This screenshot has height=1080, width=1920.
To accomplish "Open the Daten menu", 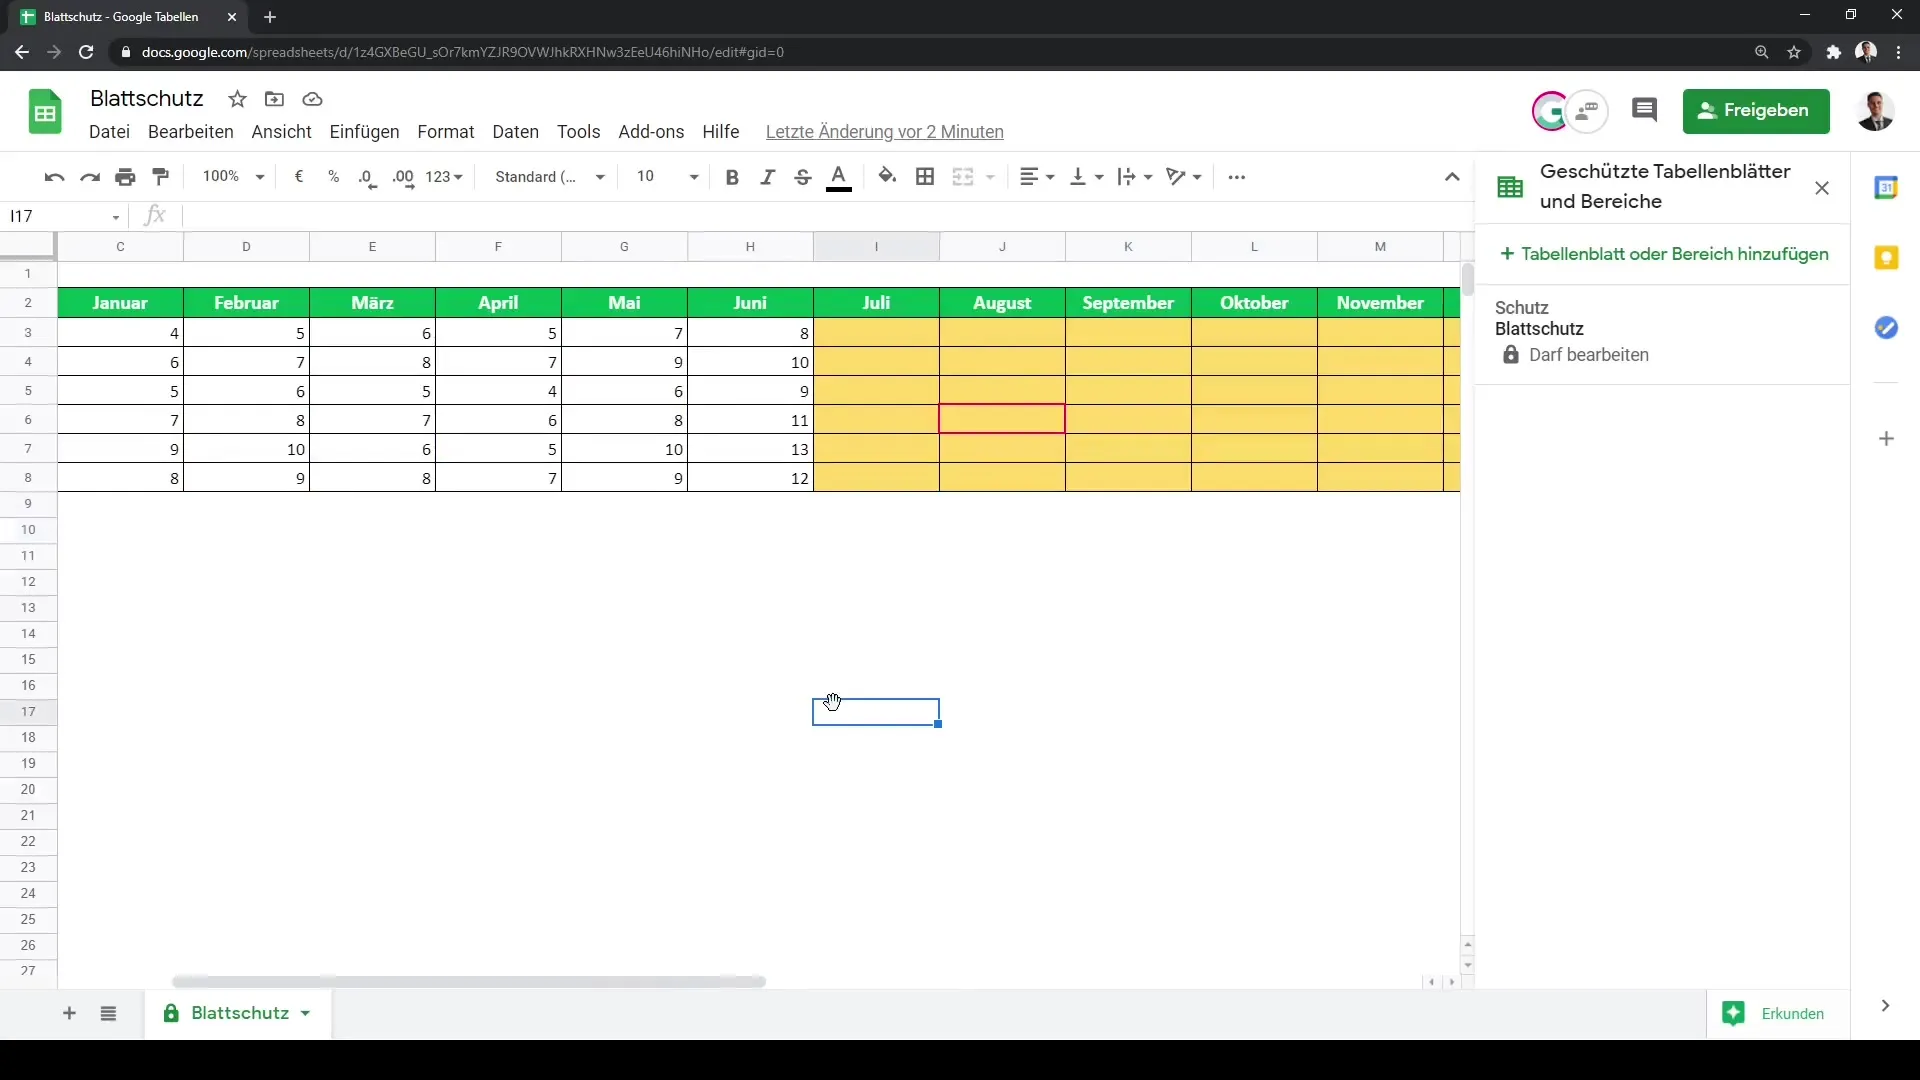I will pyautogui.click(x=515, y=132).
